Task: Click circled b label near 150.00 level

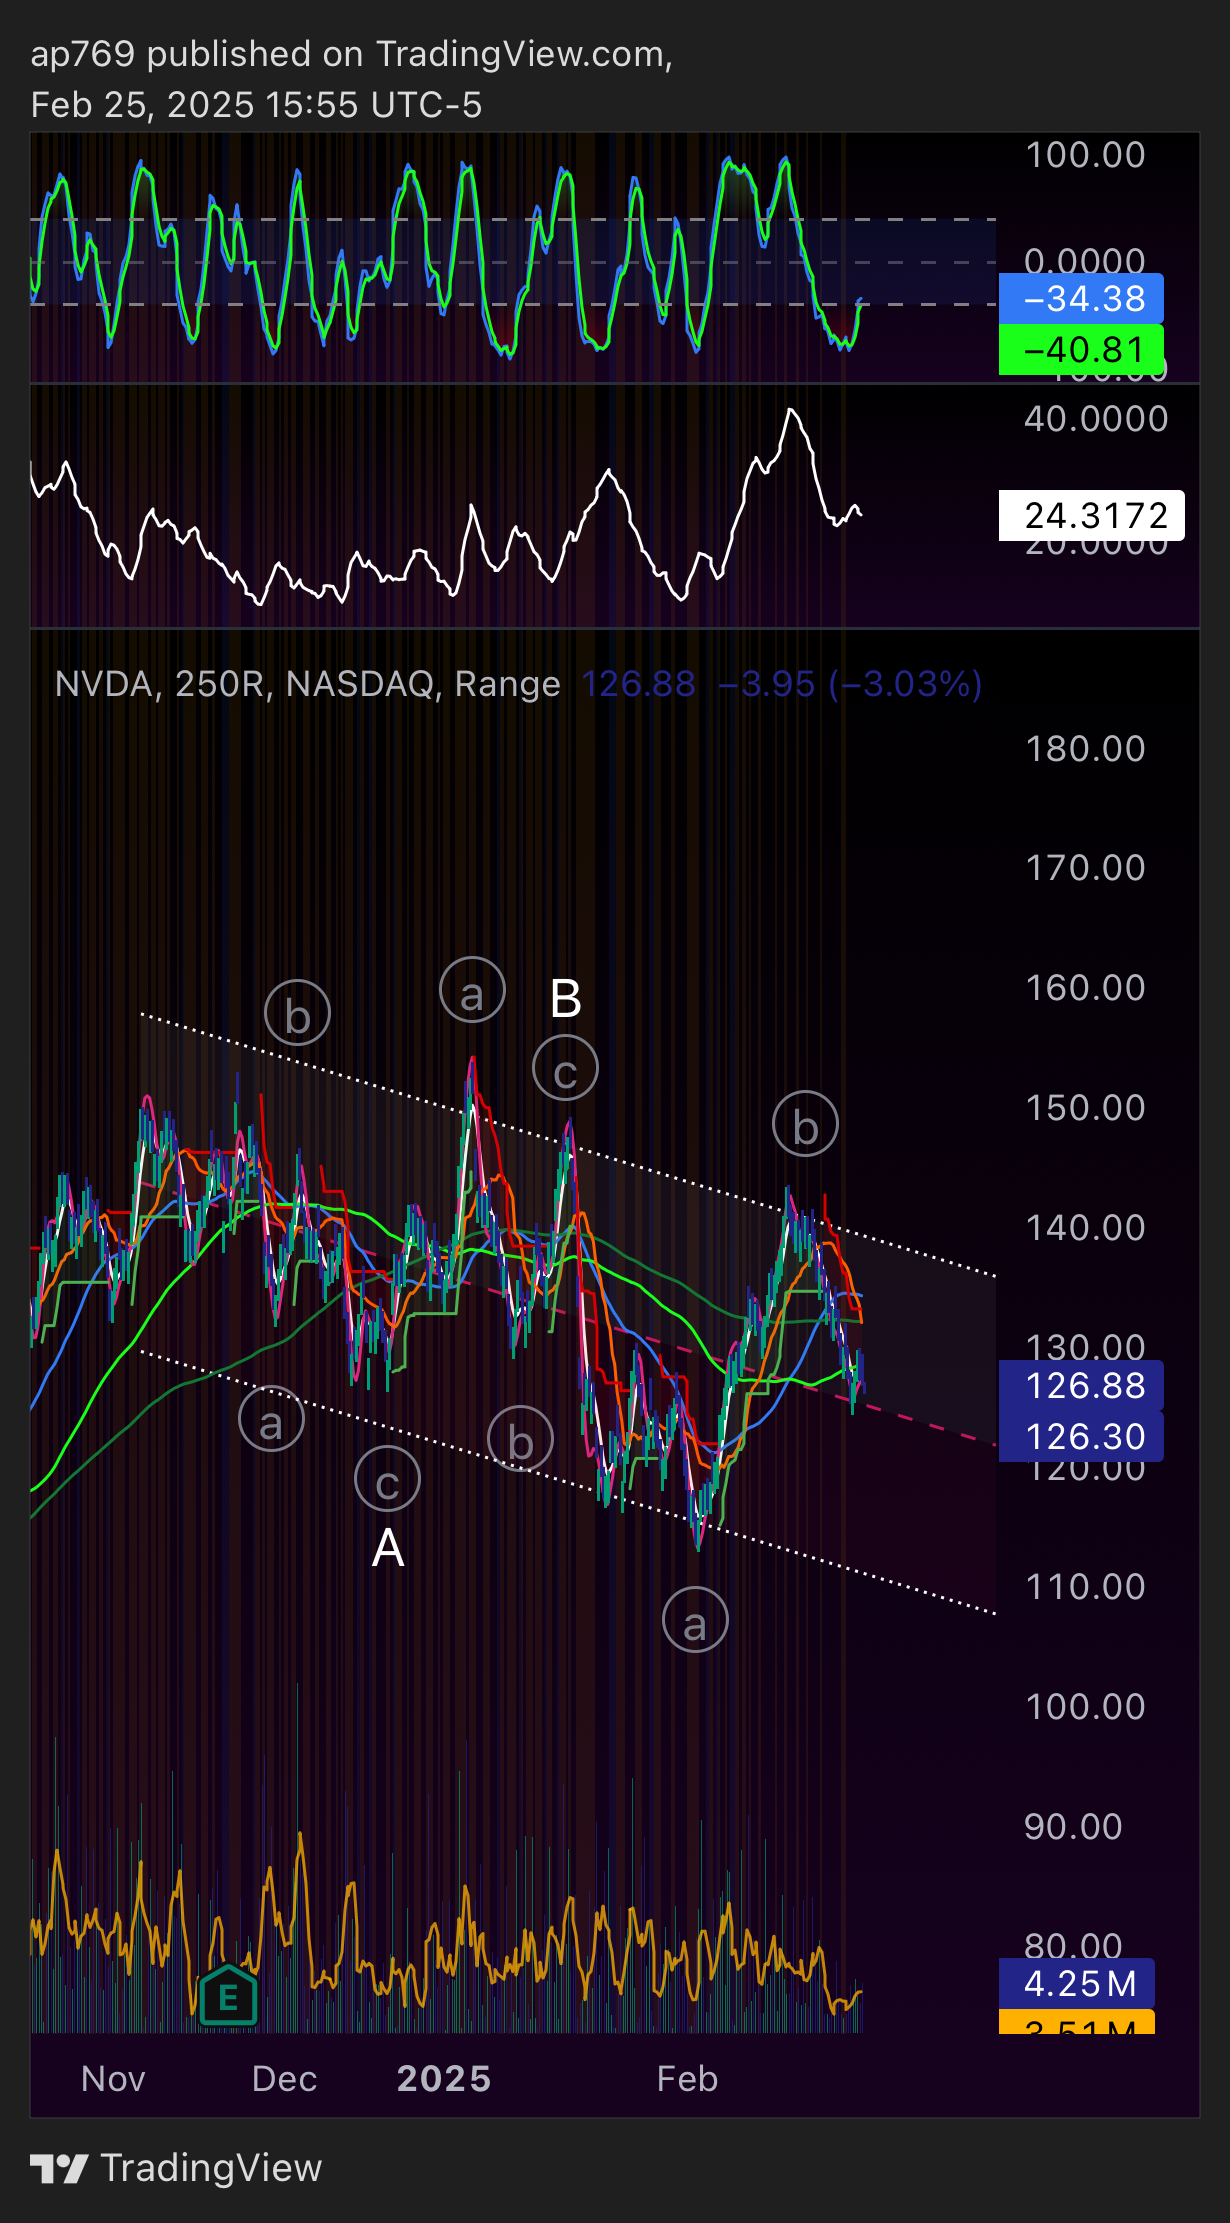Action: 806,1124
